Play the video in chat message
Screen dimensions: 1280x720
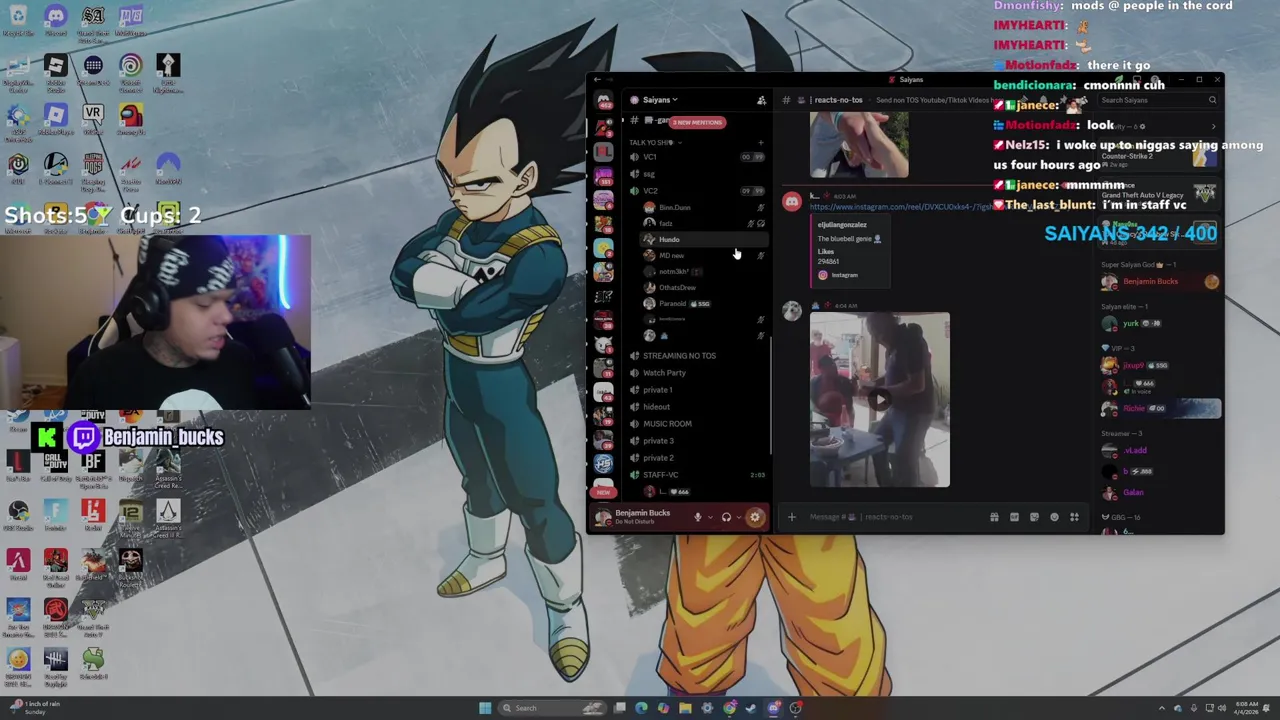pyautogui.click(x=880, y=400)
